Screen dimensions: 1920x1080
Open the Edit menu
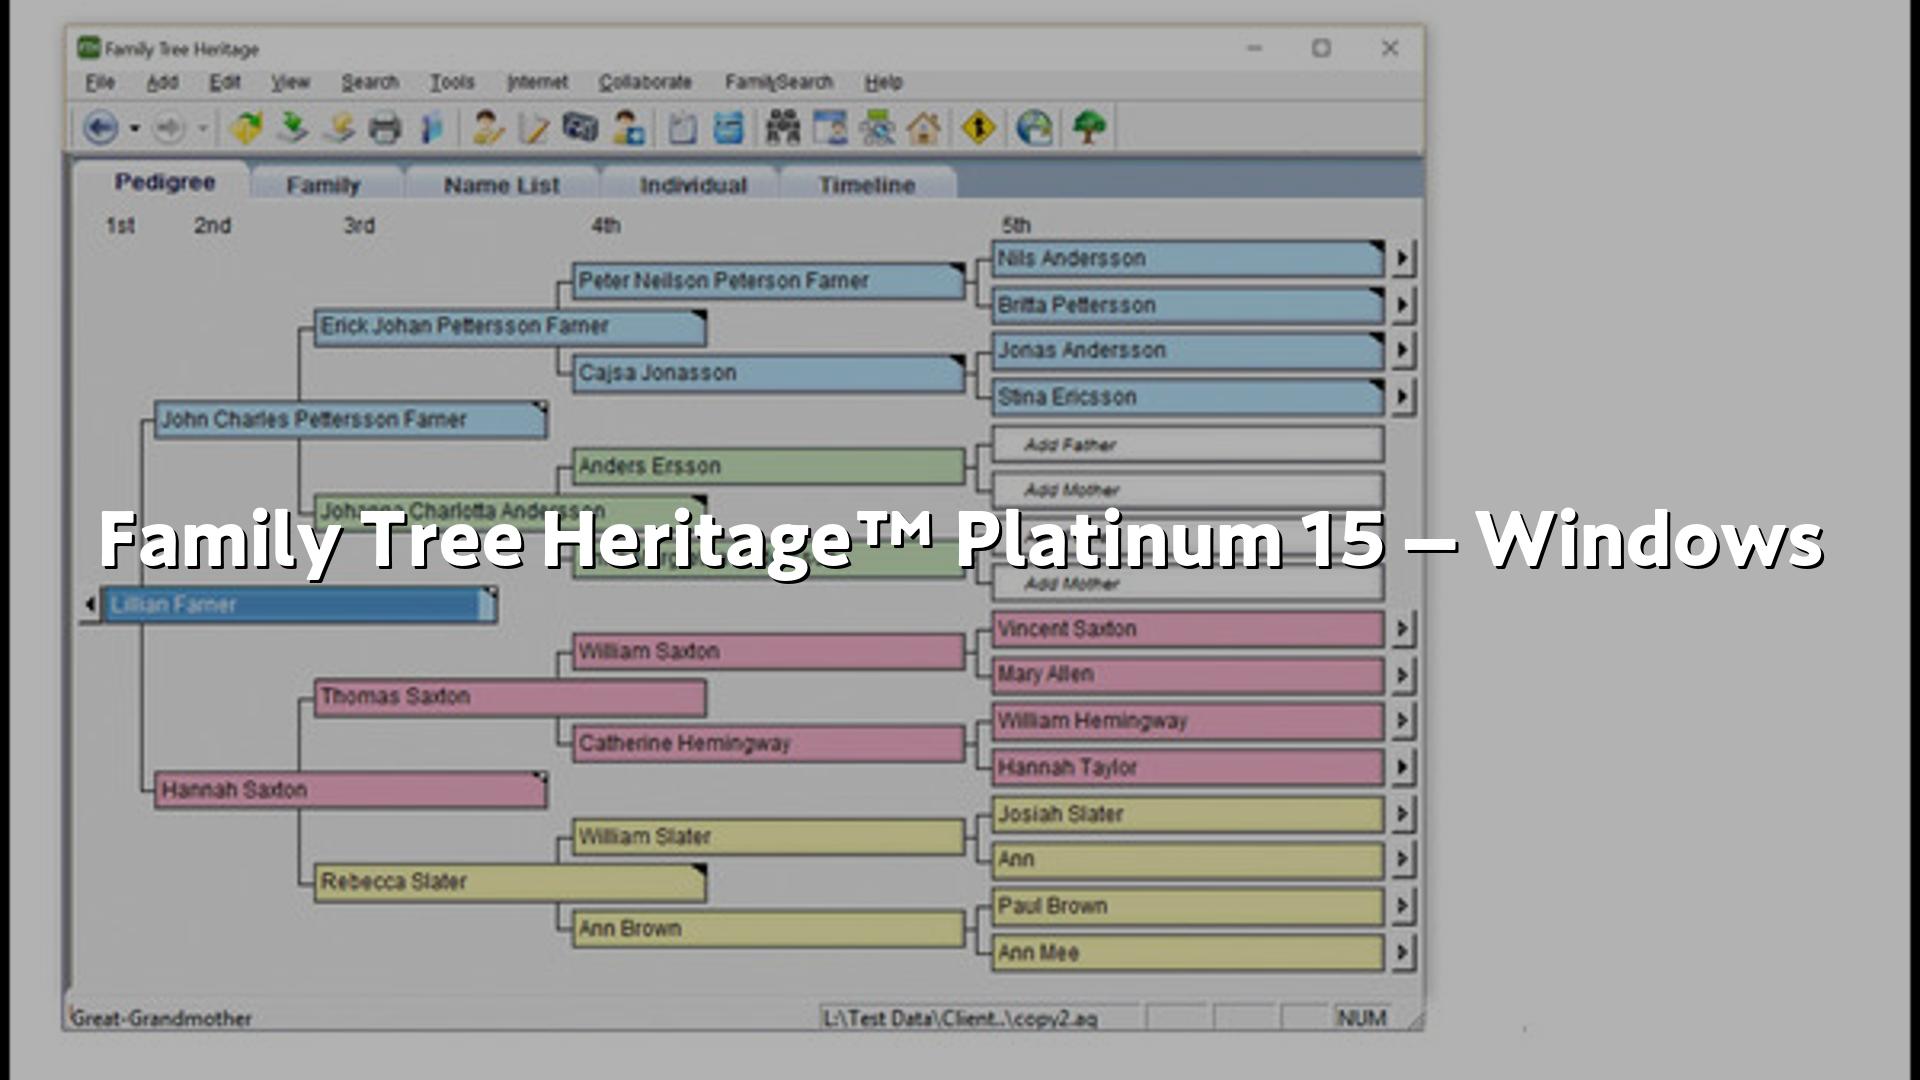click(225, 82)
